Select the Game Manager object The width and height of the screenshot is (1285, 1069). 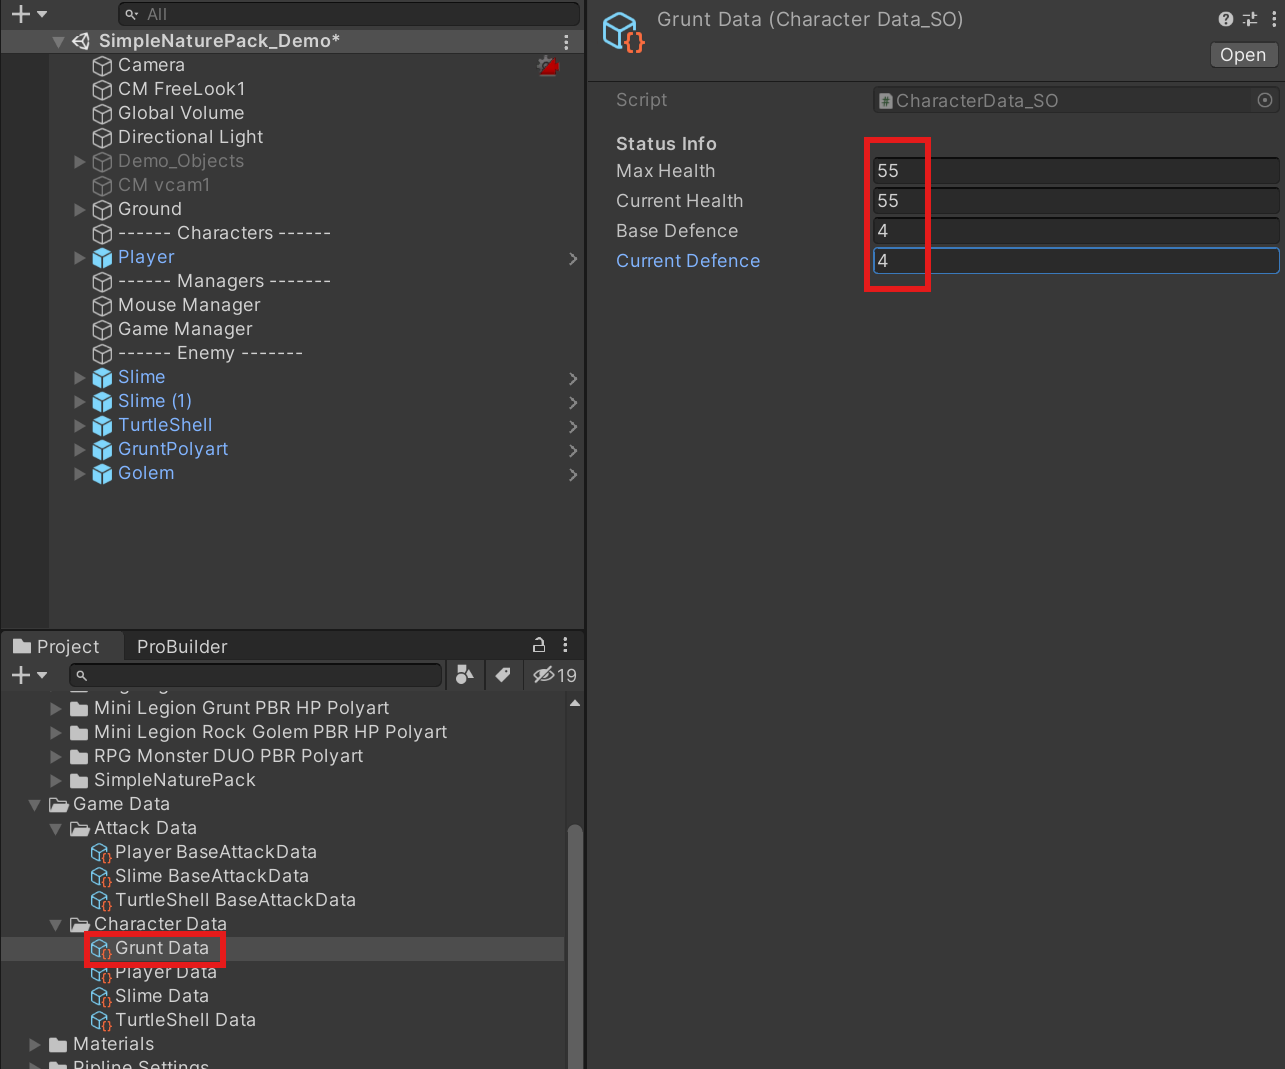point(185,329)
